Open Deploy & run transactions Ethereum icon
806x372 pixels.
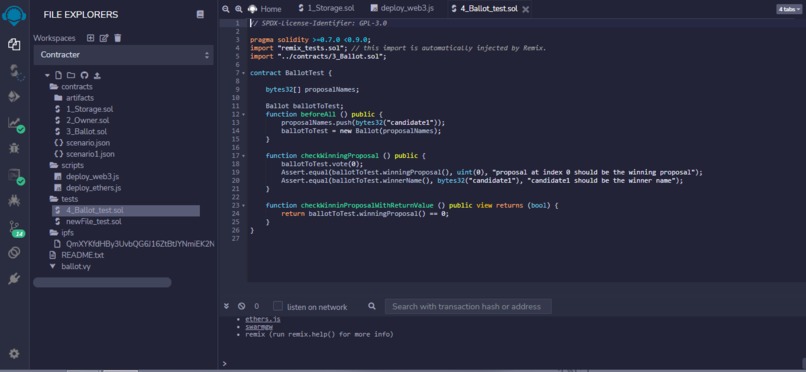tap(14, 97)
